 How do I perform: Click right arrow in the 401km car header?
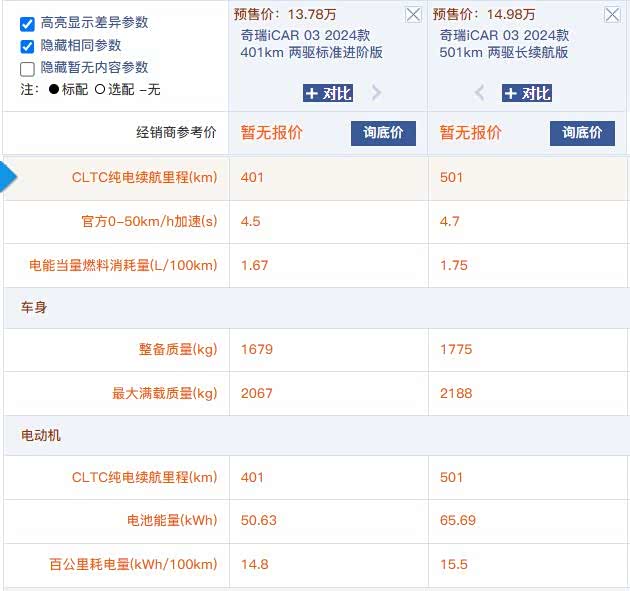click(377, 93)
